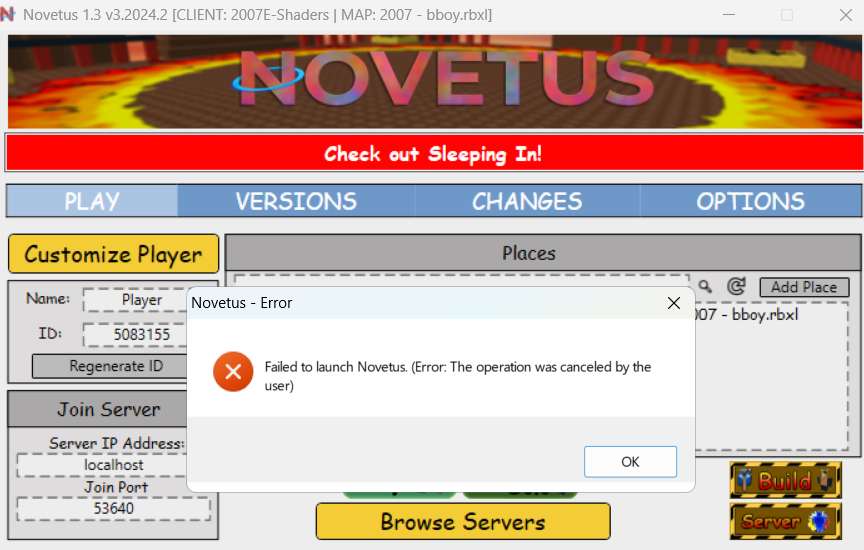Open Customize Player
The image size is (864, 550).
114,254
